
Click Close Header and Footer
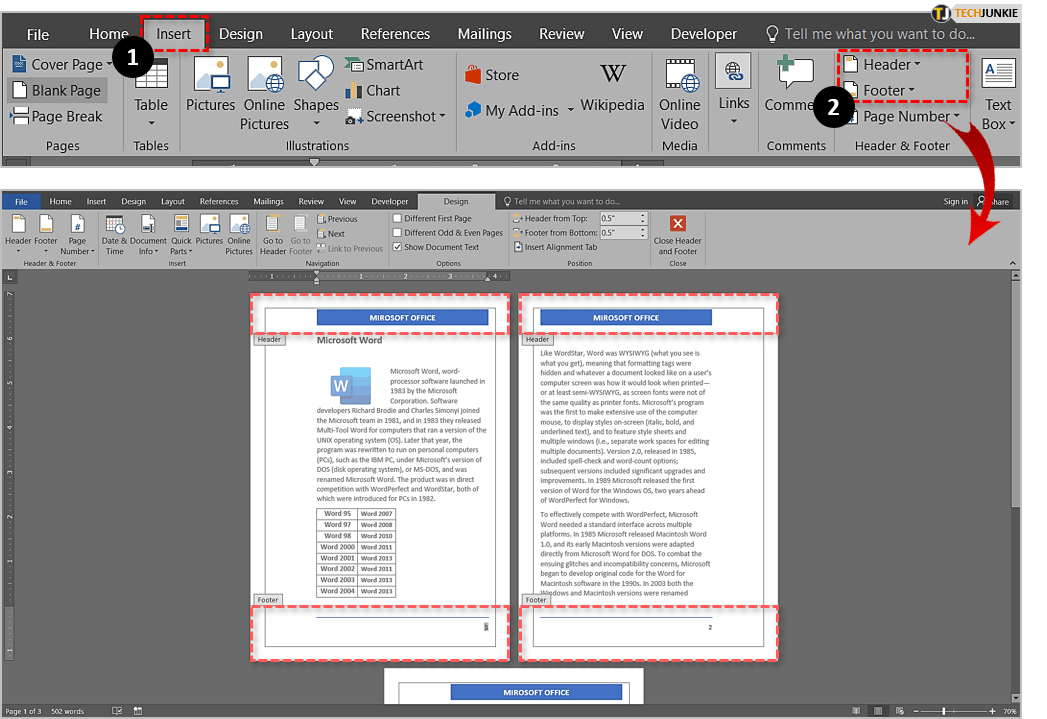tap(677, 235)
